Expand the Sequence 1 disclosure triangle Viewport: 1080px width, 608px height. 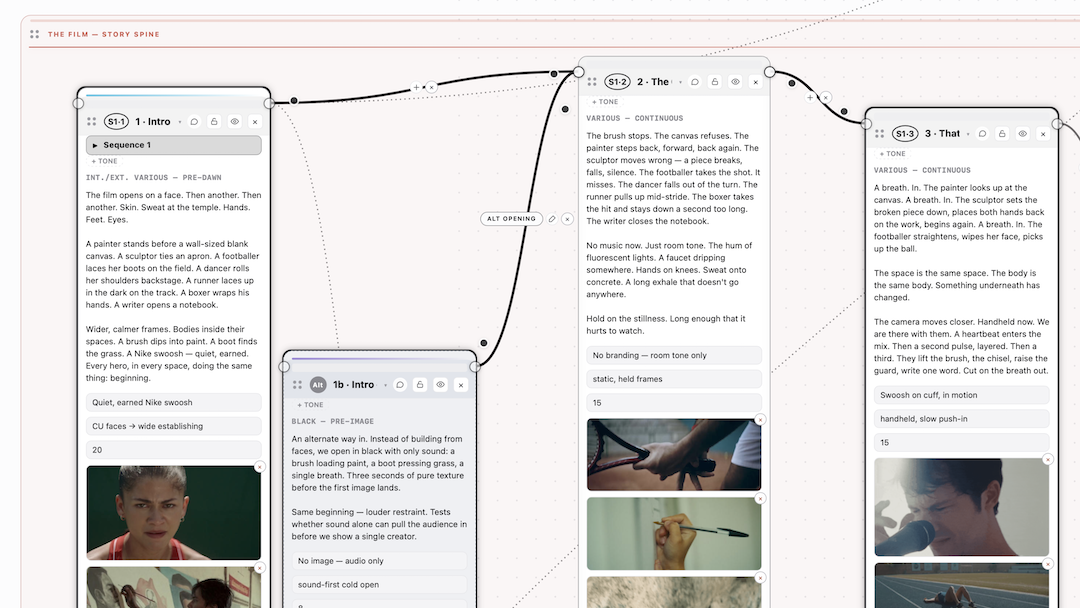pos(95,145)
